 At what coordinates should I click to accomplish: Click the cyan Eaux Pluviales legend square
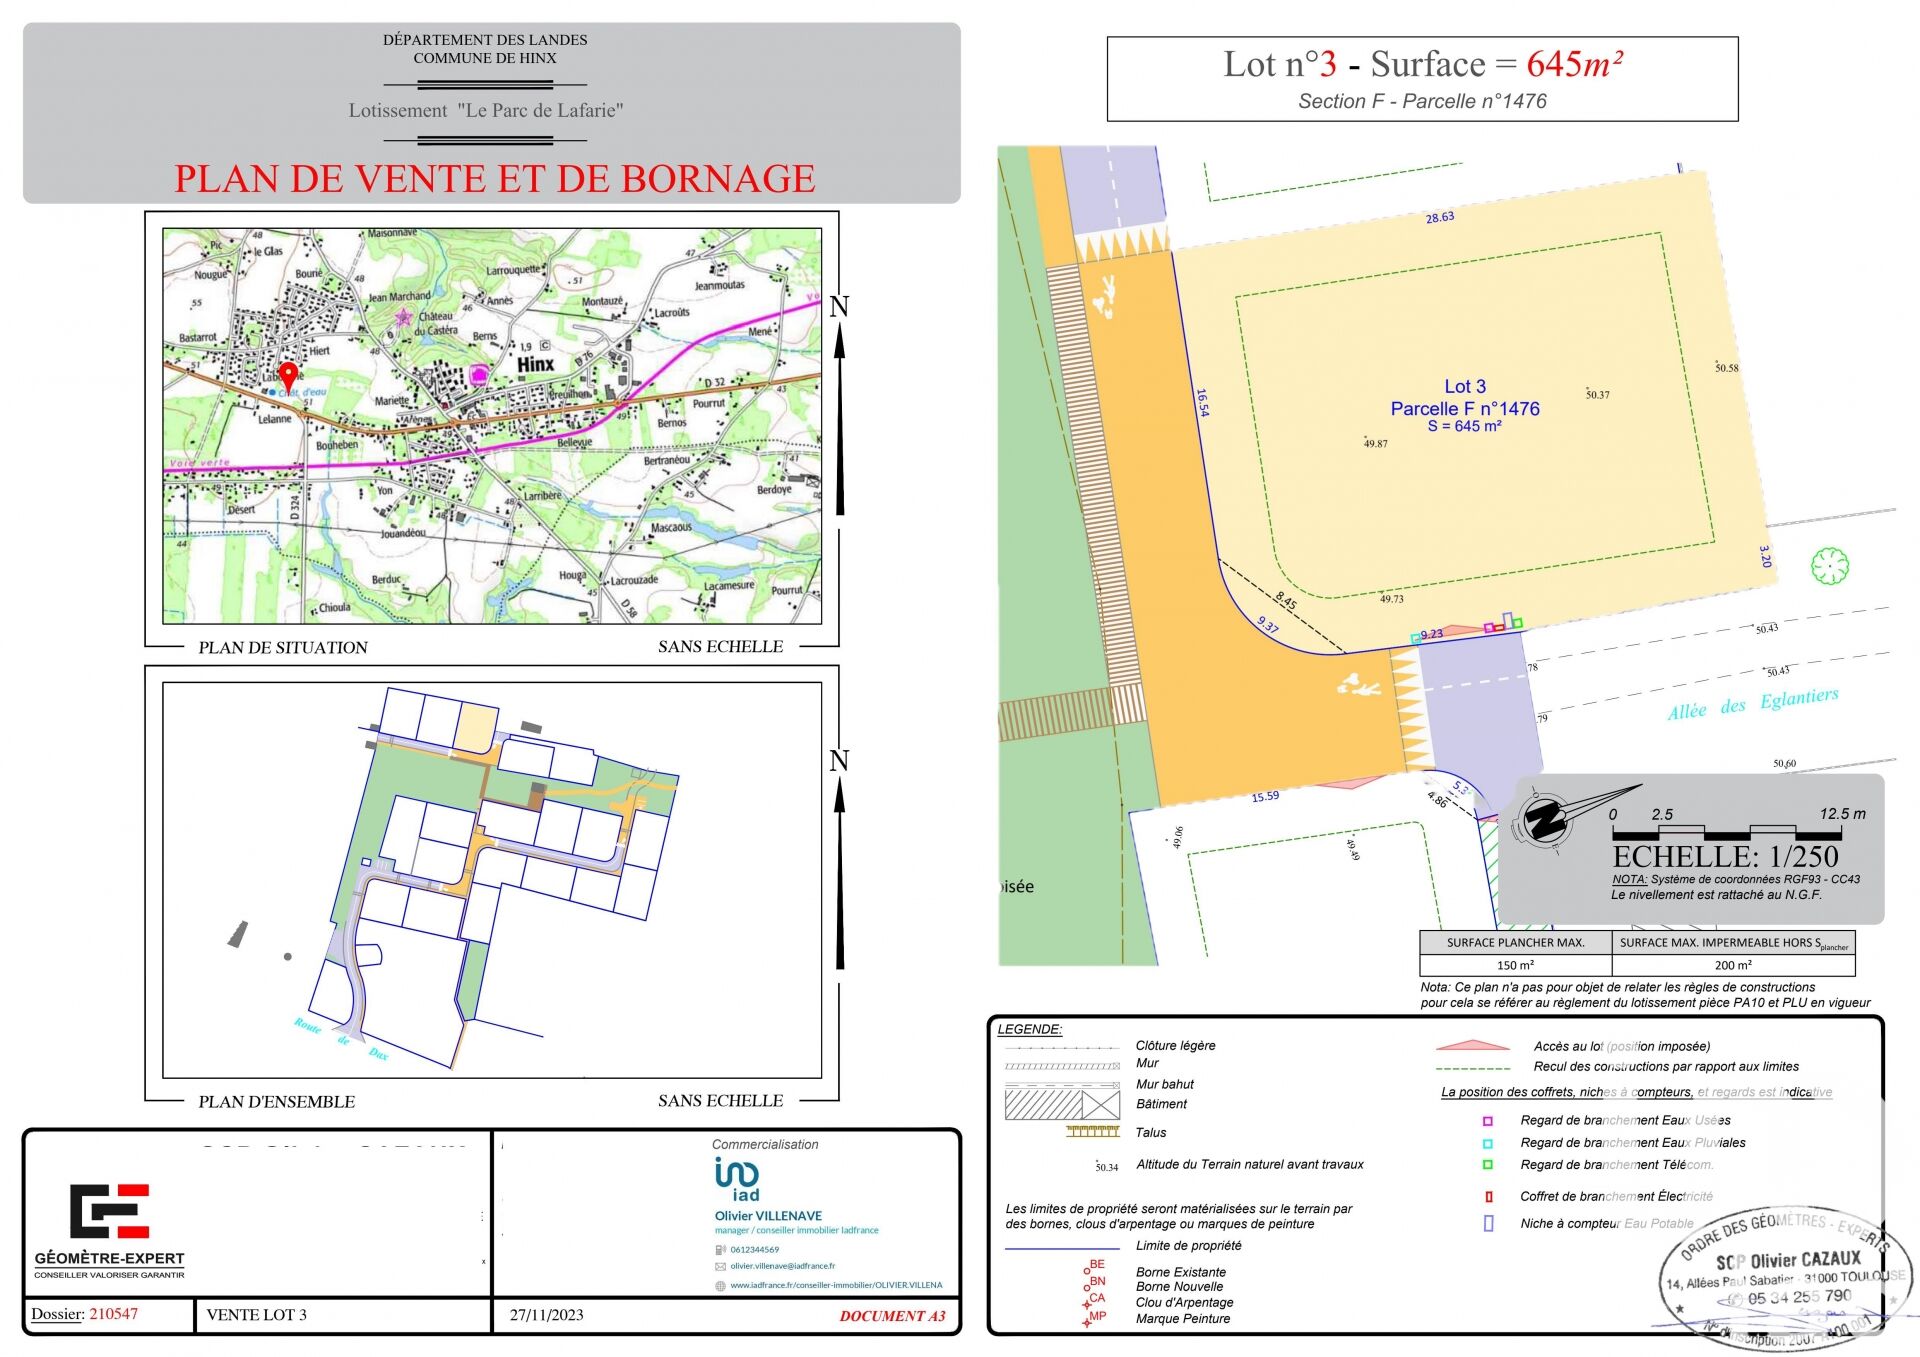(x=1487, y=1143)
